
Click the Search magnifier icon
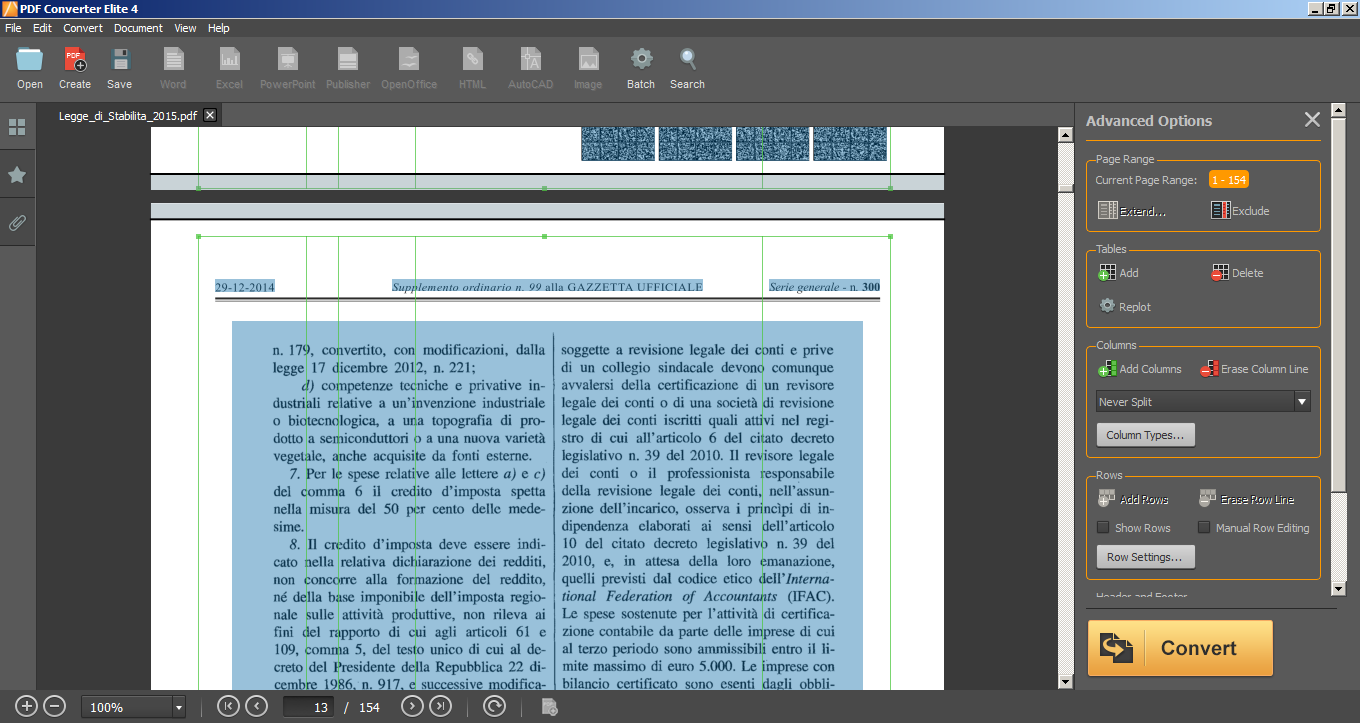click(688, 60)
